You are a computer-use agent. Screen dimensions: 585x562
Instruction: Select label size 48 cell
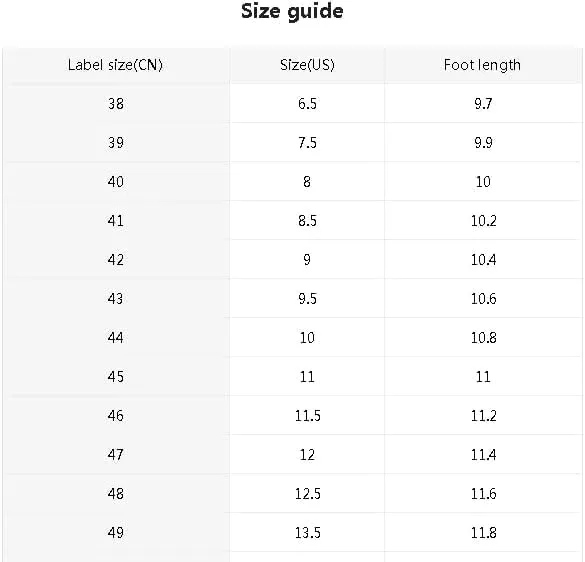click(x=116, y=494)
